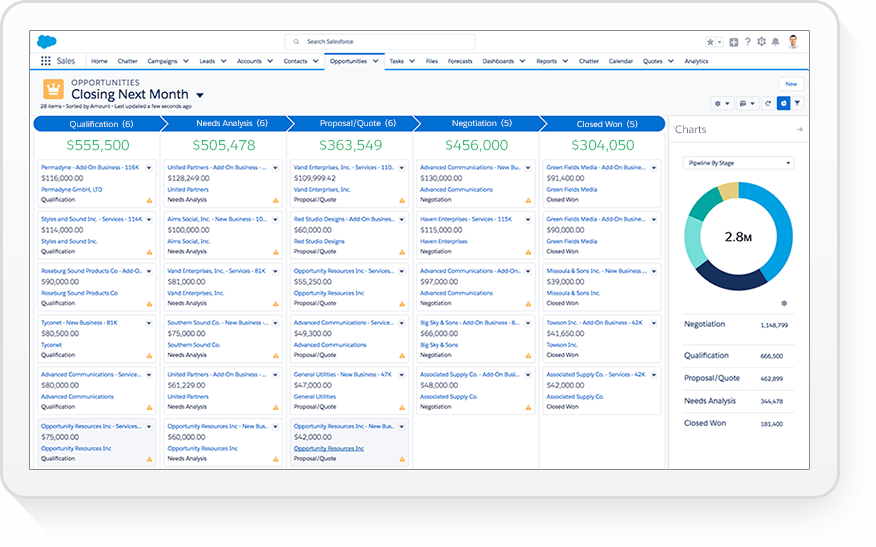Screen dimensions: 876x547
Task: Go to the Analytics tab
Action: coord(696,61)
